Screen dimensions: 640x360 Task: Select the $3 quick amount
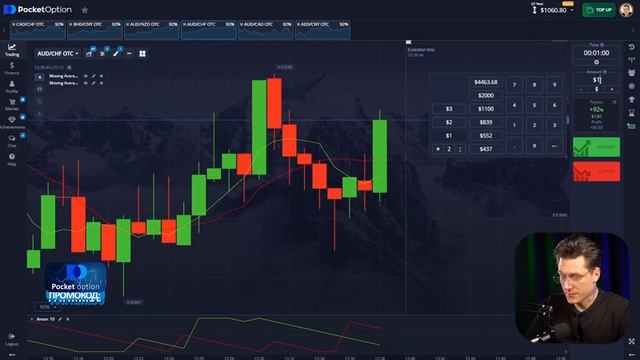click(x=449, y=109)
